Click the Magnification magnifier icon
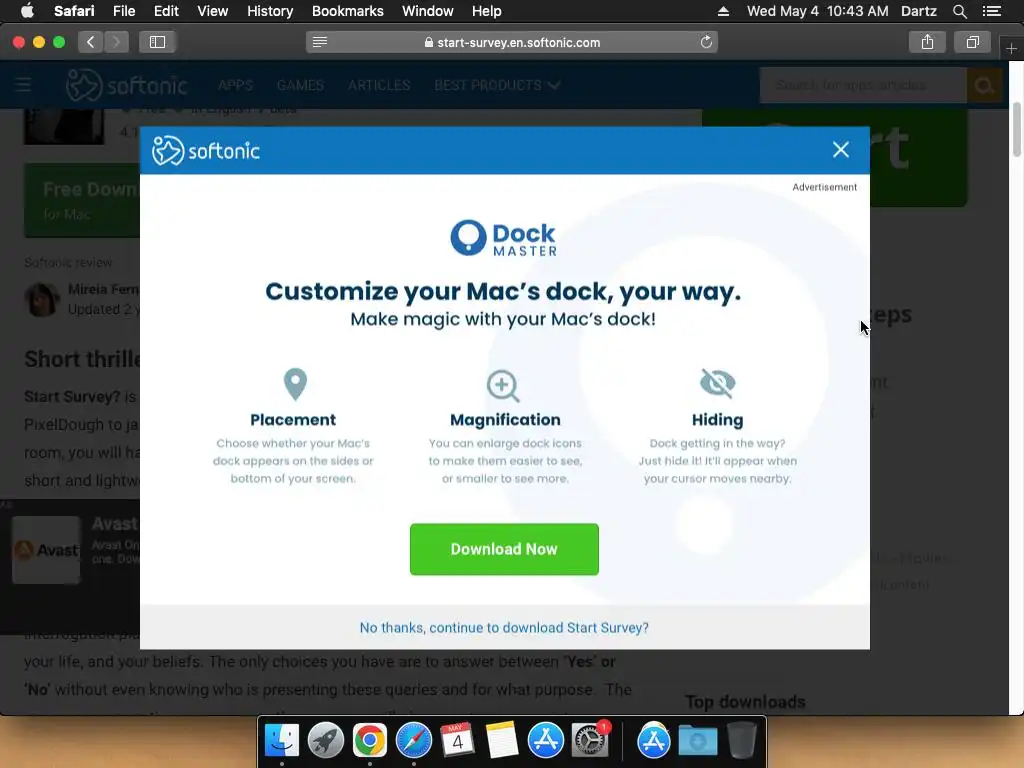Screen dimensions: 1024x768 504,386
